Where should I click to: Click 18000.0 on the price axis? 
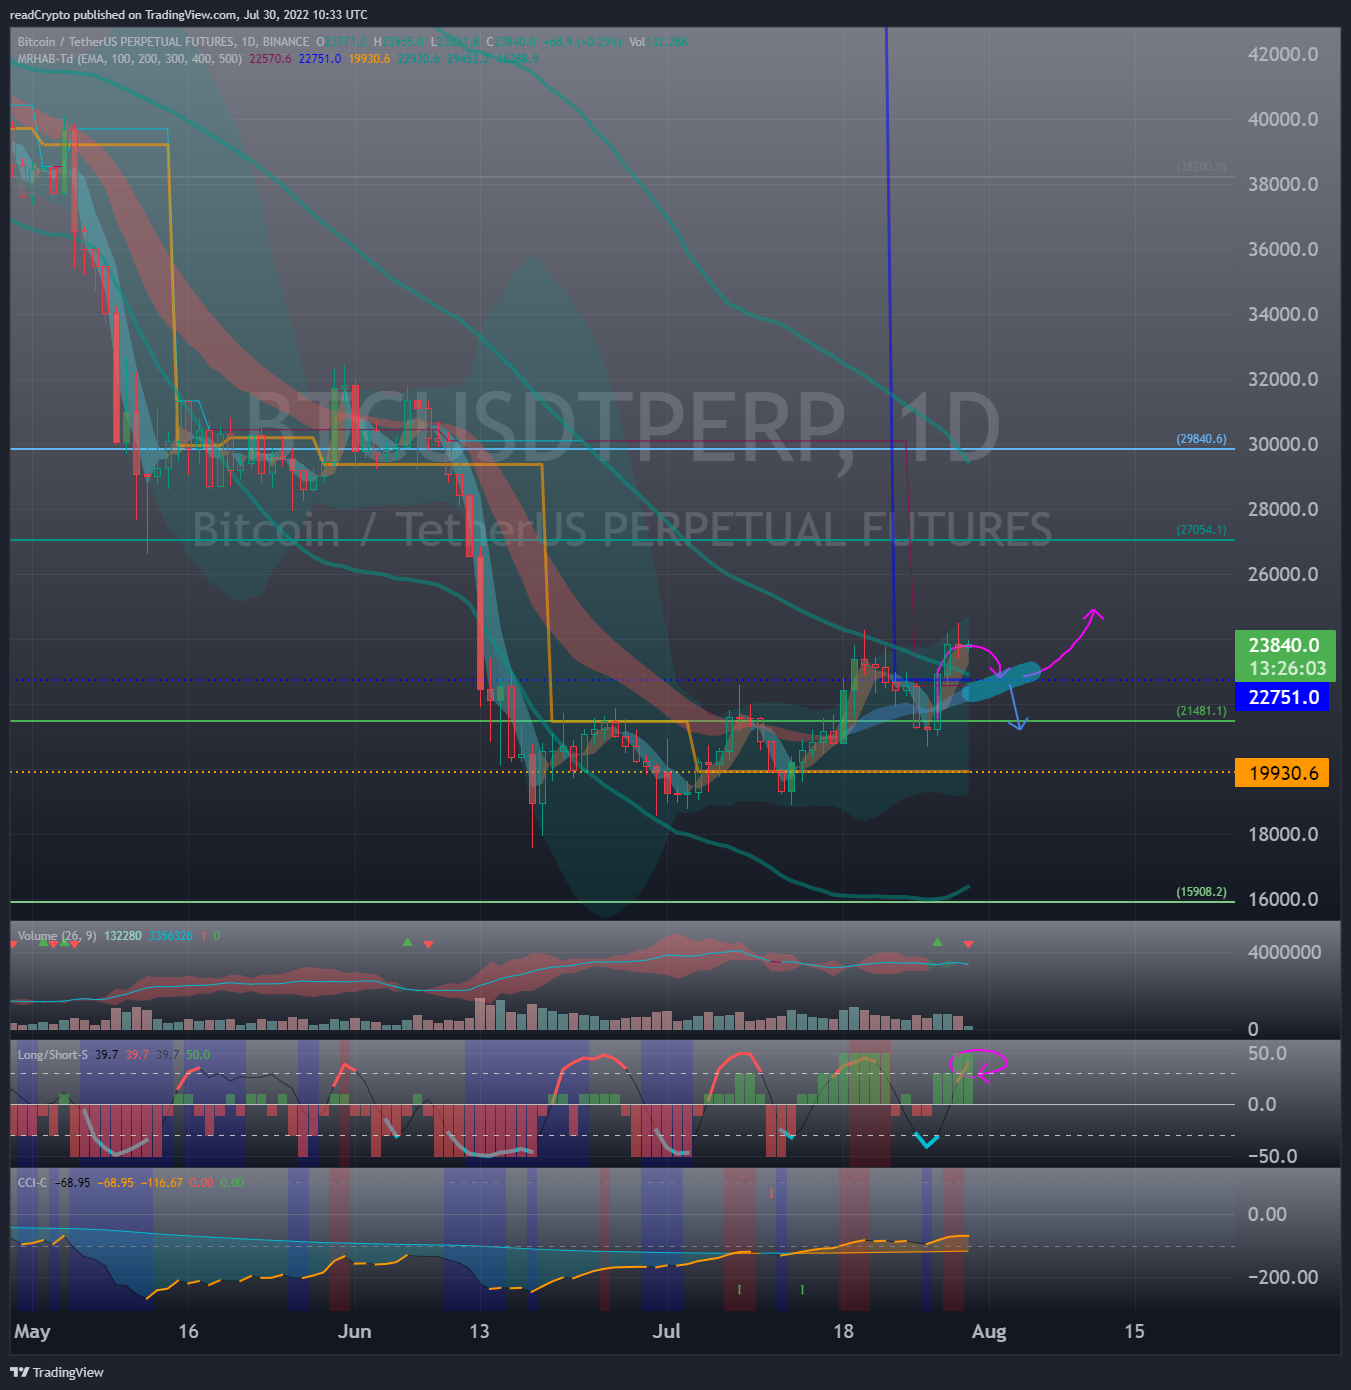point(1283,834)
